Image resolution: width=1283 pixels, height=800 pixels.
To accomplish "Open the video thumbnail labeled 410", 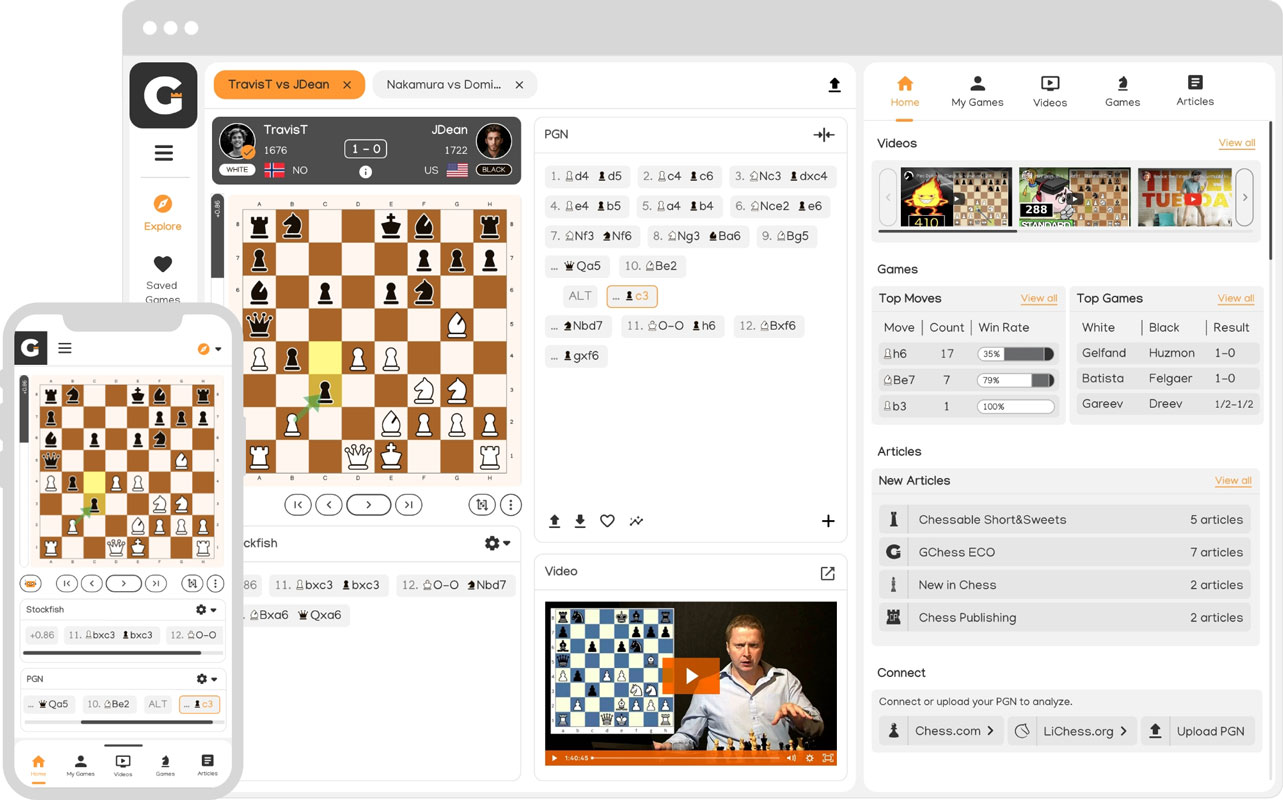I will tap(956, 197).
